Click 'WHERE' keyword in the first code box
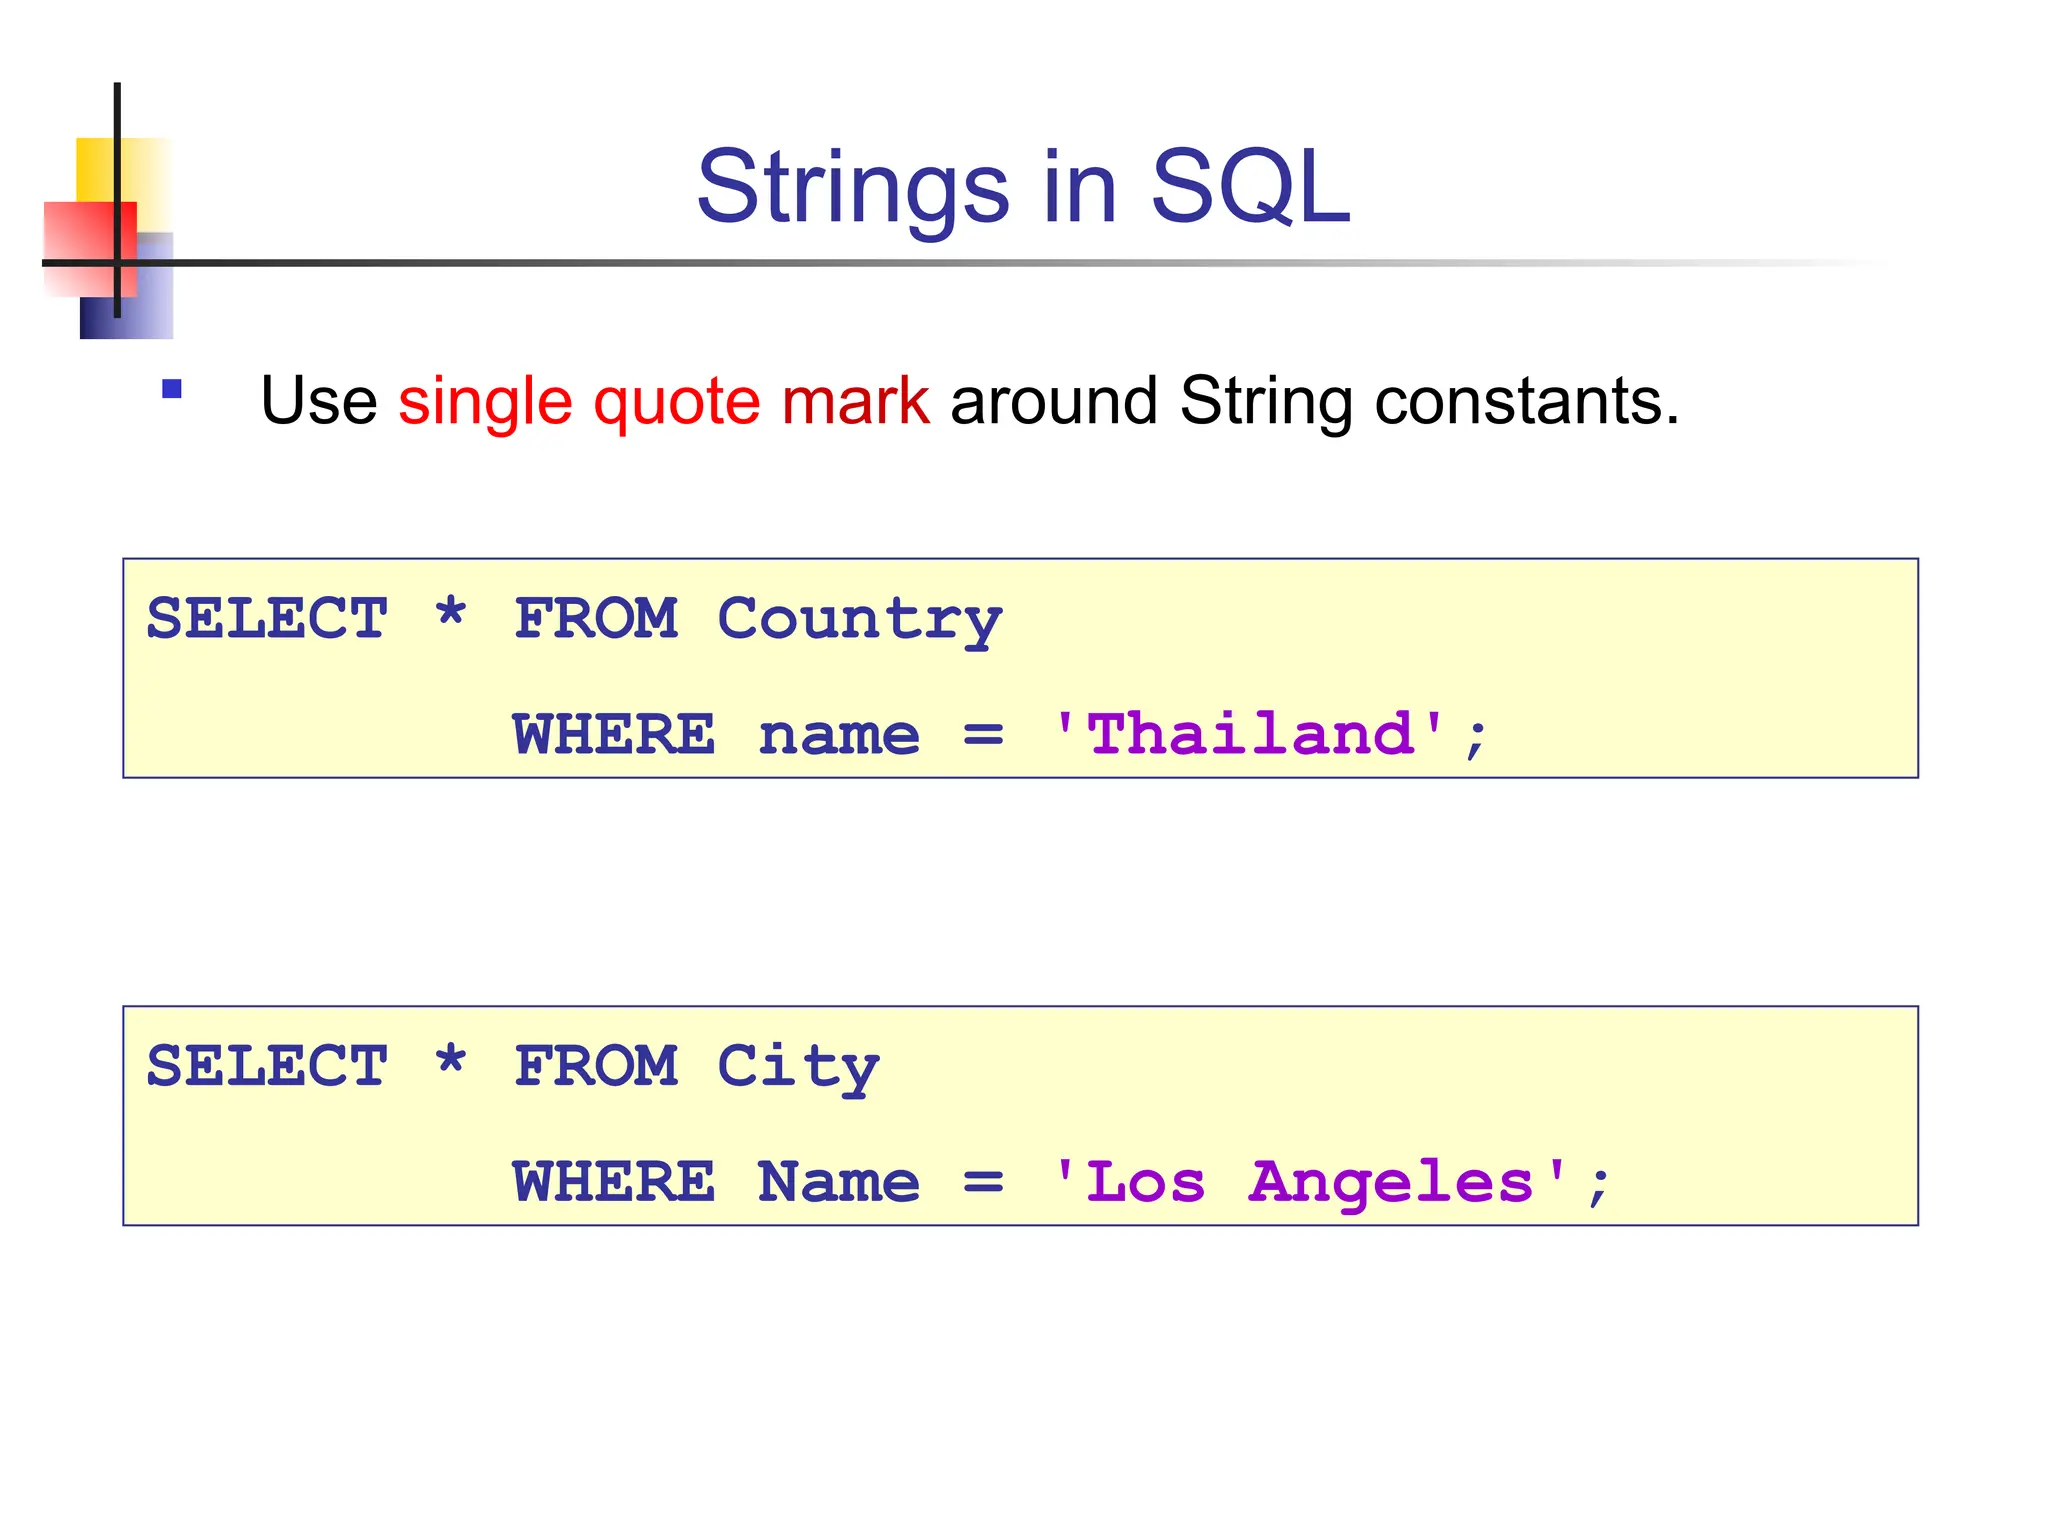 click(x=614, y=735)
